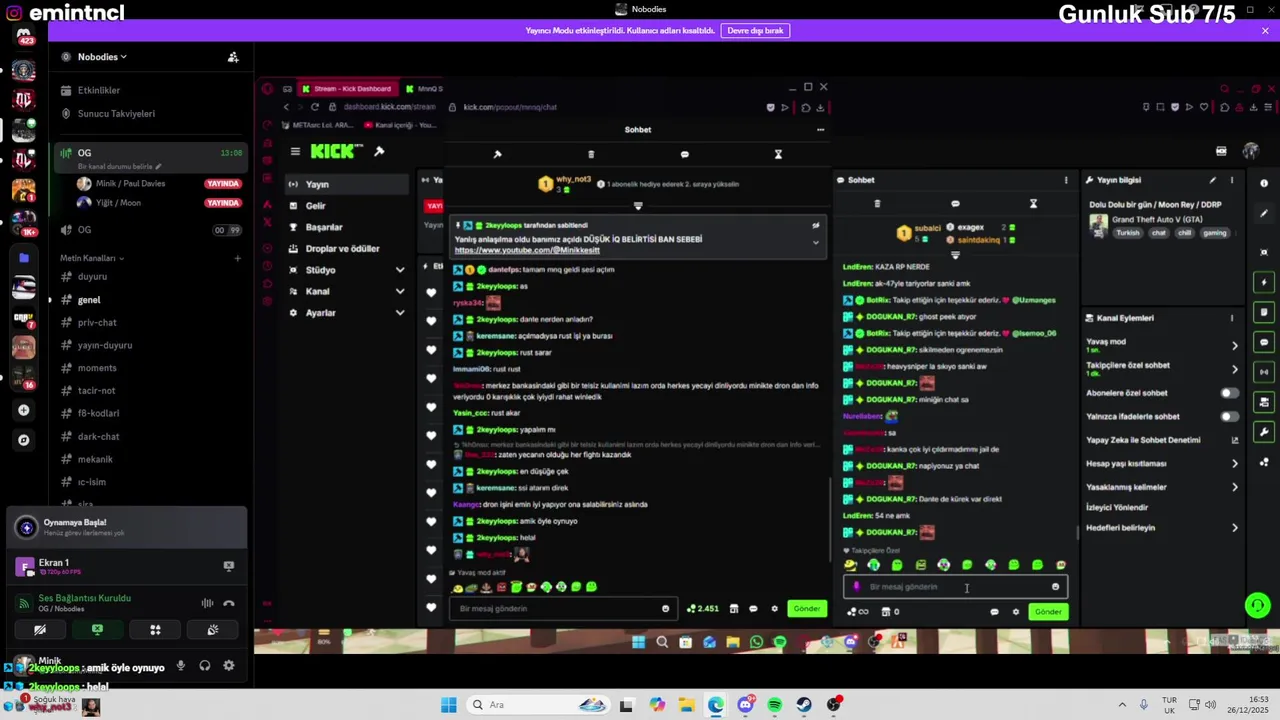Add a channel with the plus beside Metin Kanalları

coord(237,258)
